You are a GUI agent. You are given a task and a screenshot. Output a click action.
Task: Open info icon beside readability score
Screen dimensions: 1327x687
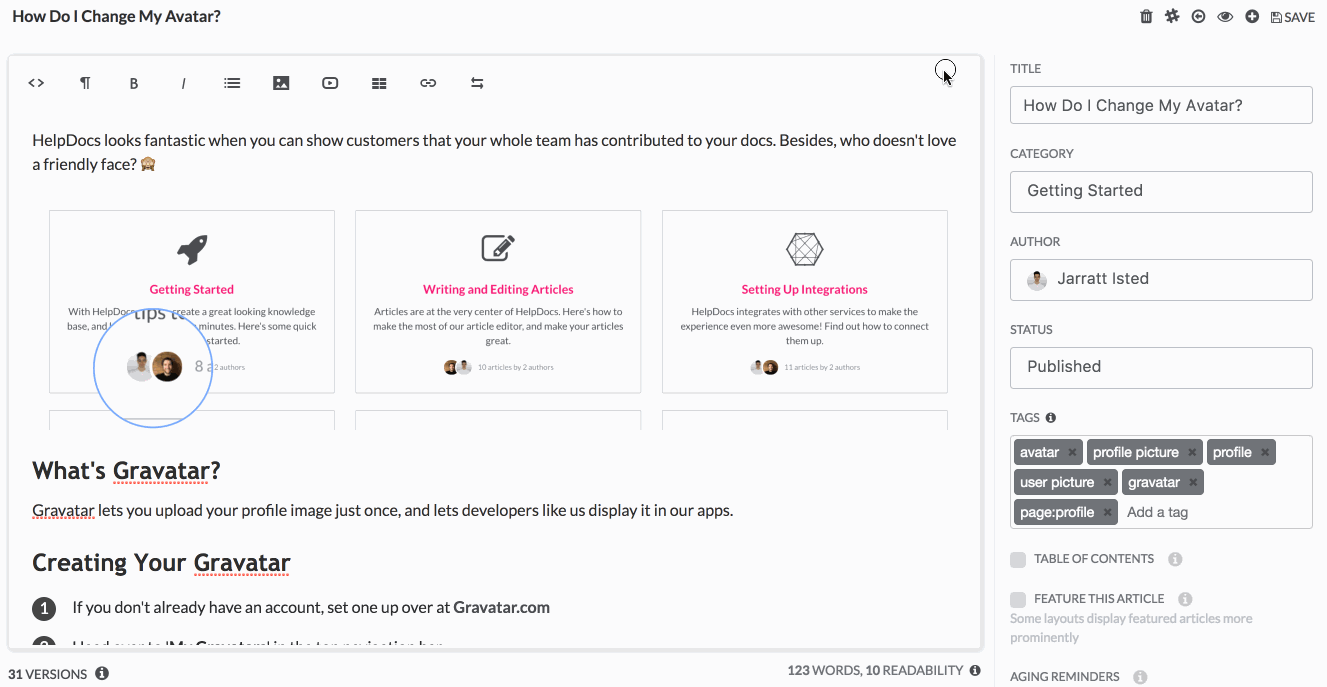[x=975, y=670]
